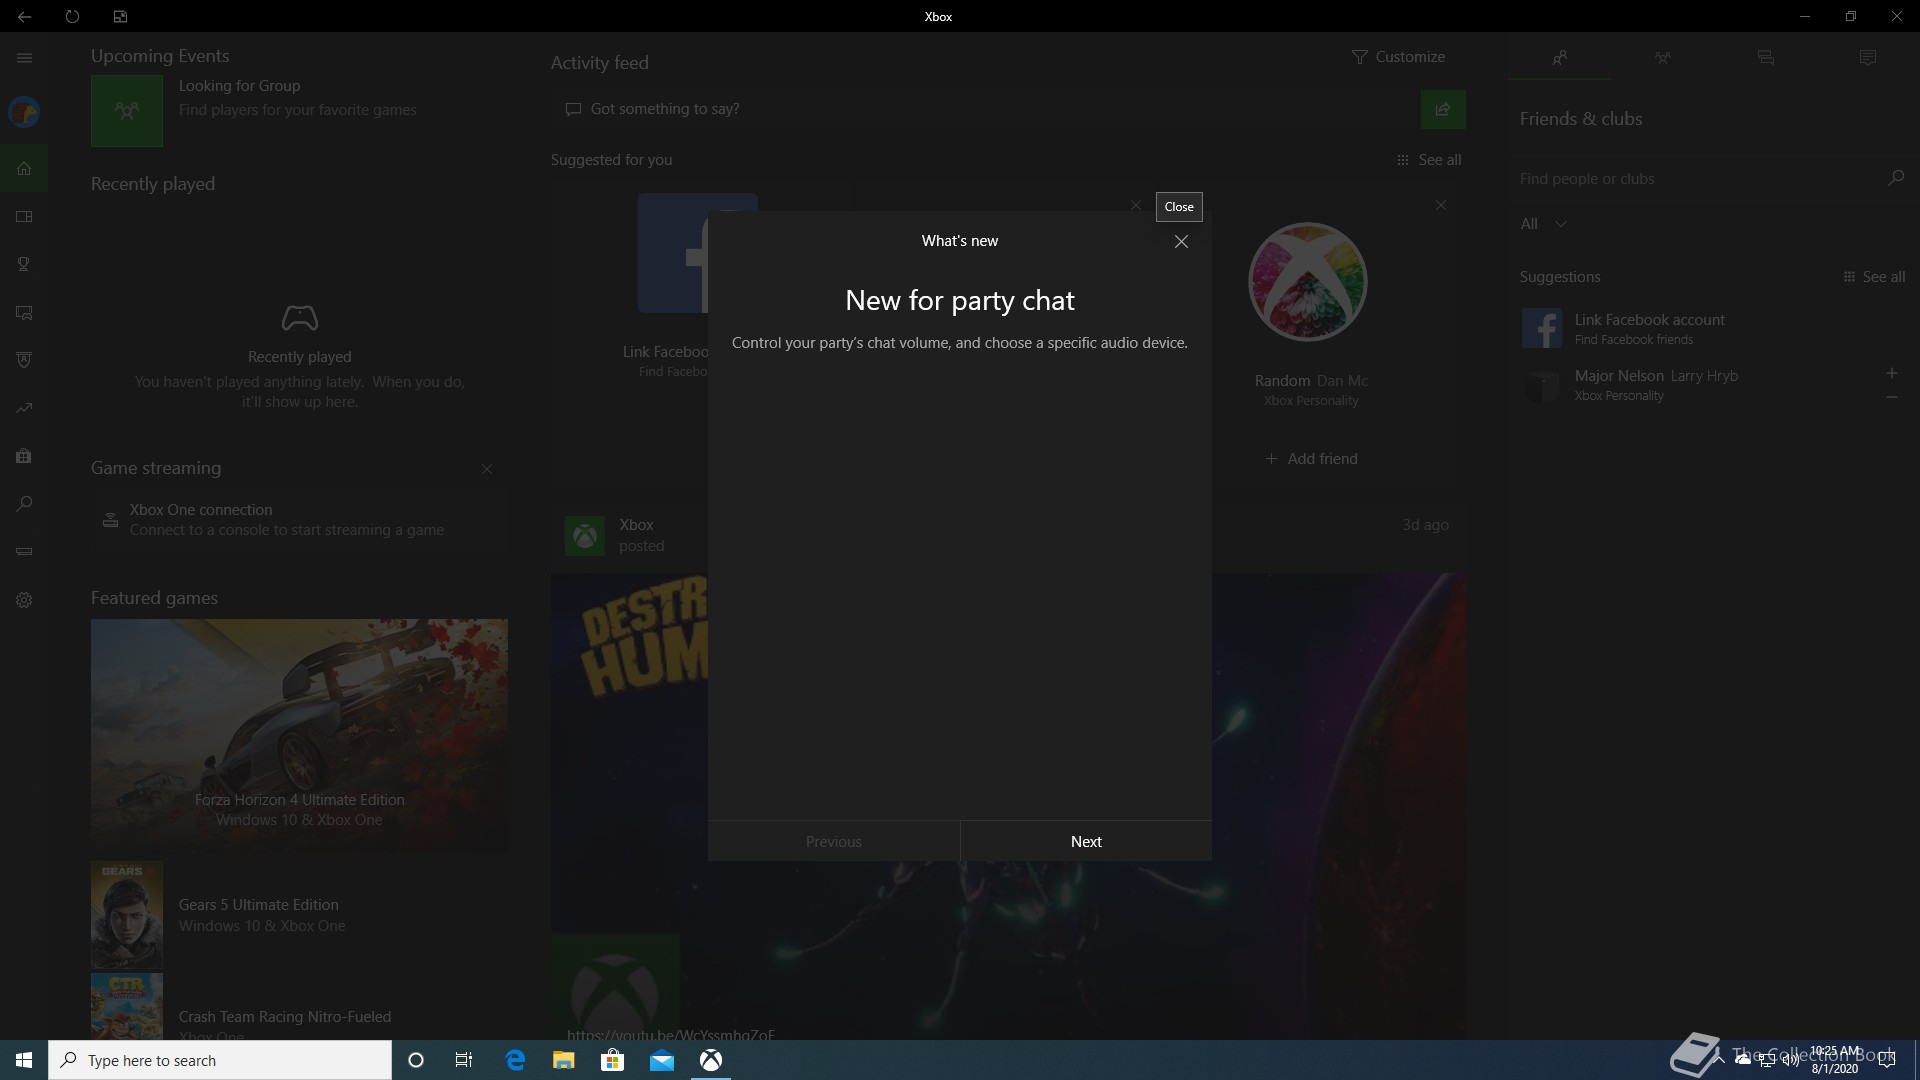Open Captures icon in sidebar
Viewport: 1920px width, 1080px height.
tap(24, 312)
